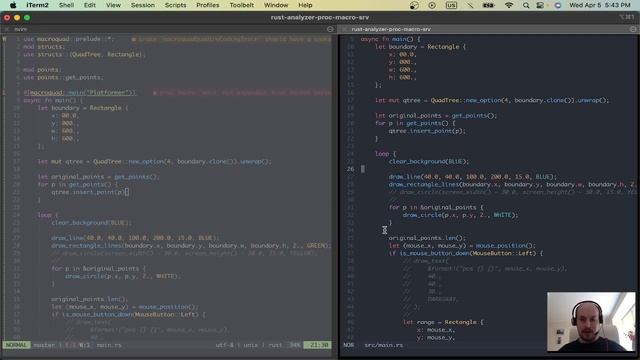
Task: Click 'let mut qtree' line in right pane
Action: tap(492, 100)
